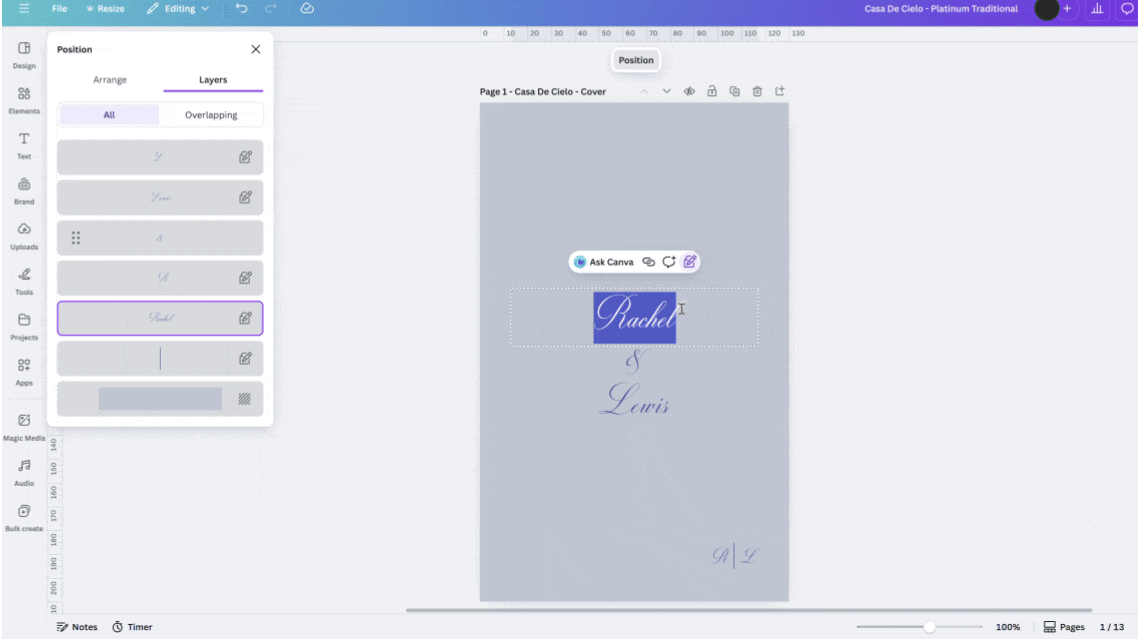Select the Overlapping layers filter
1138x640 pixels.
(x=211, y=115)
